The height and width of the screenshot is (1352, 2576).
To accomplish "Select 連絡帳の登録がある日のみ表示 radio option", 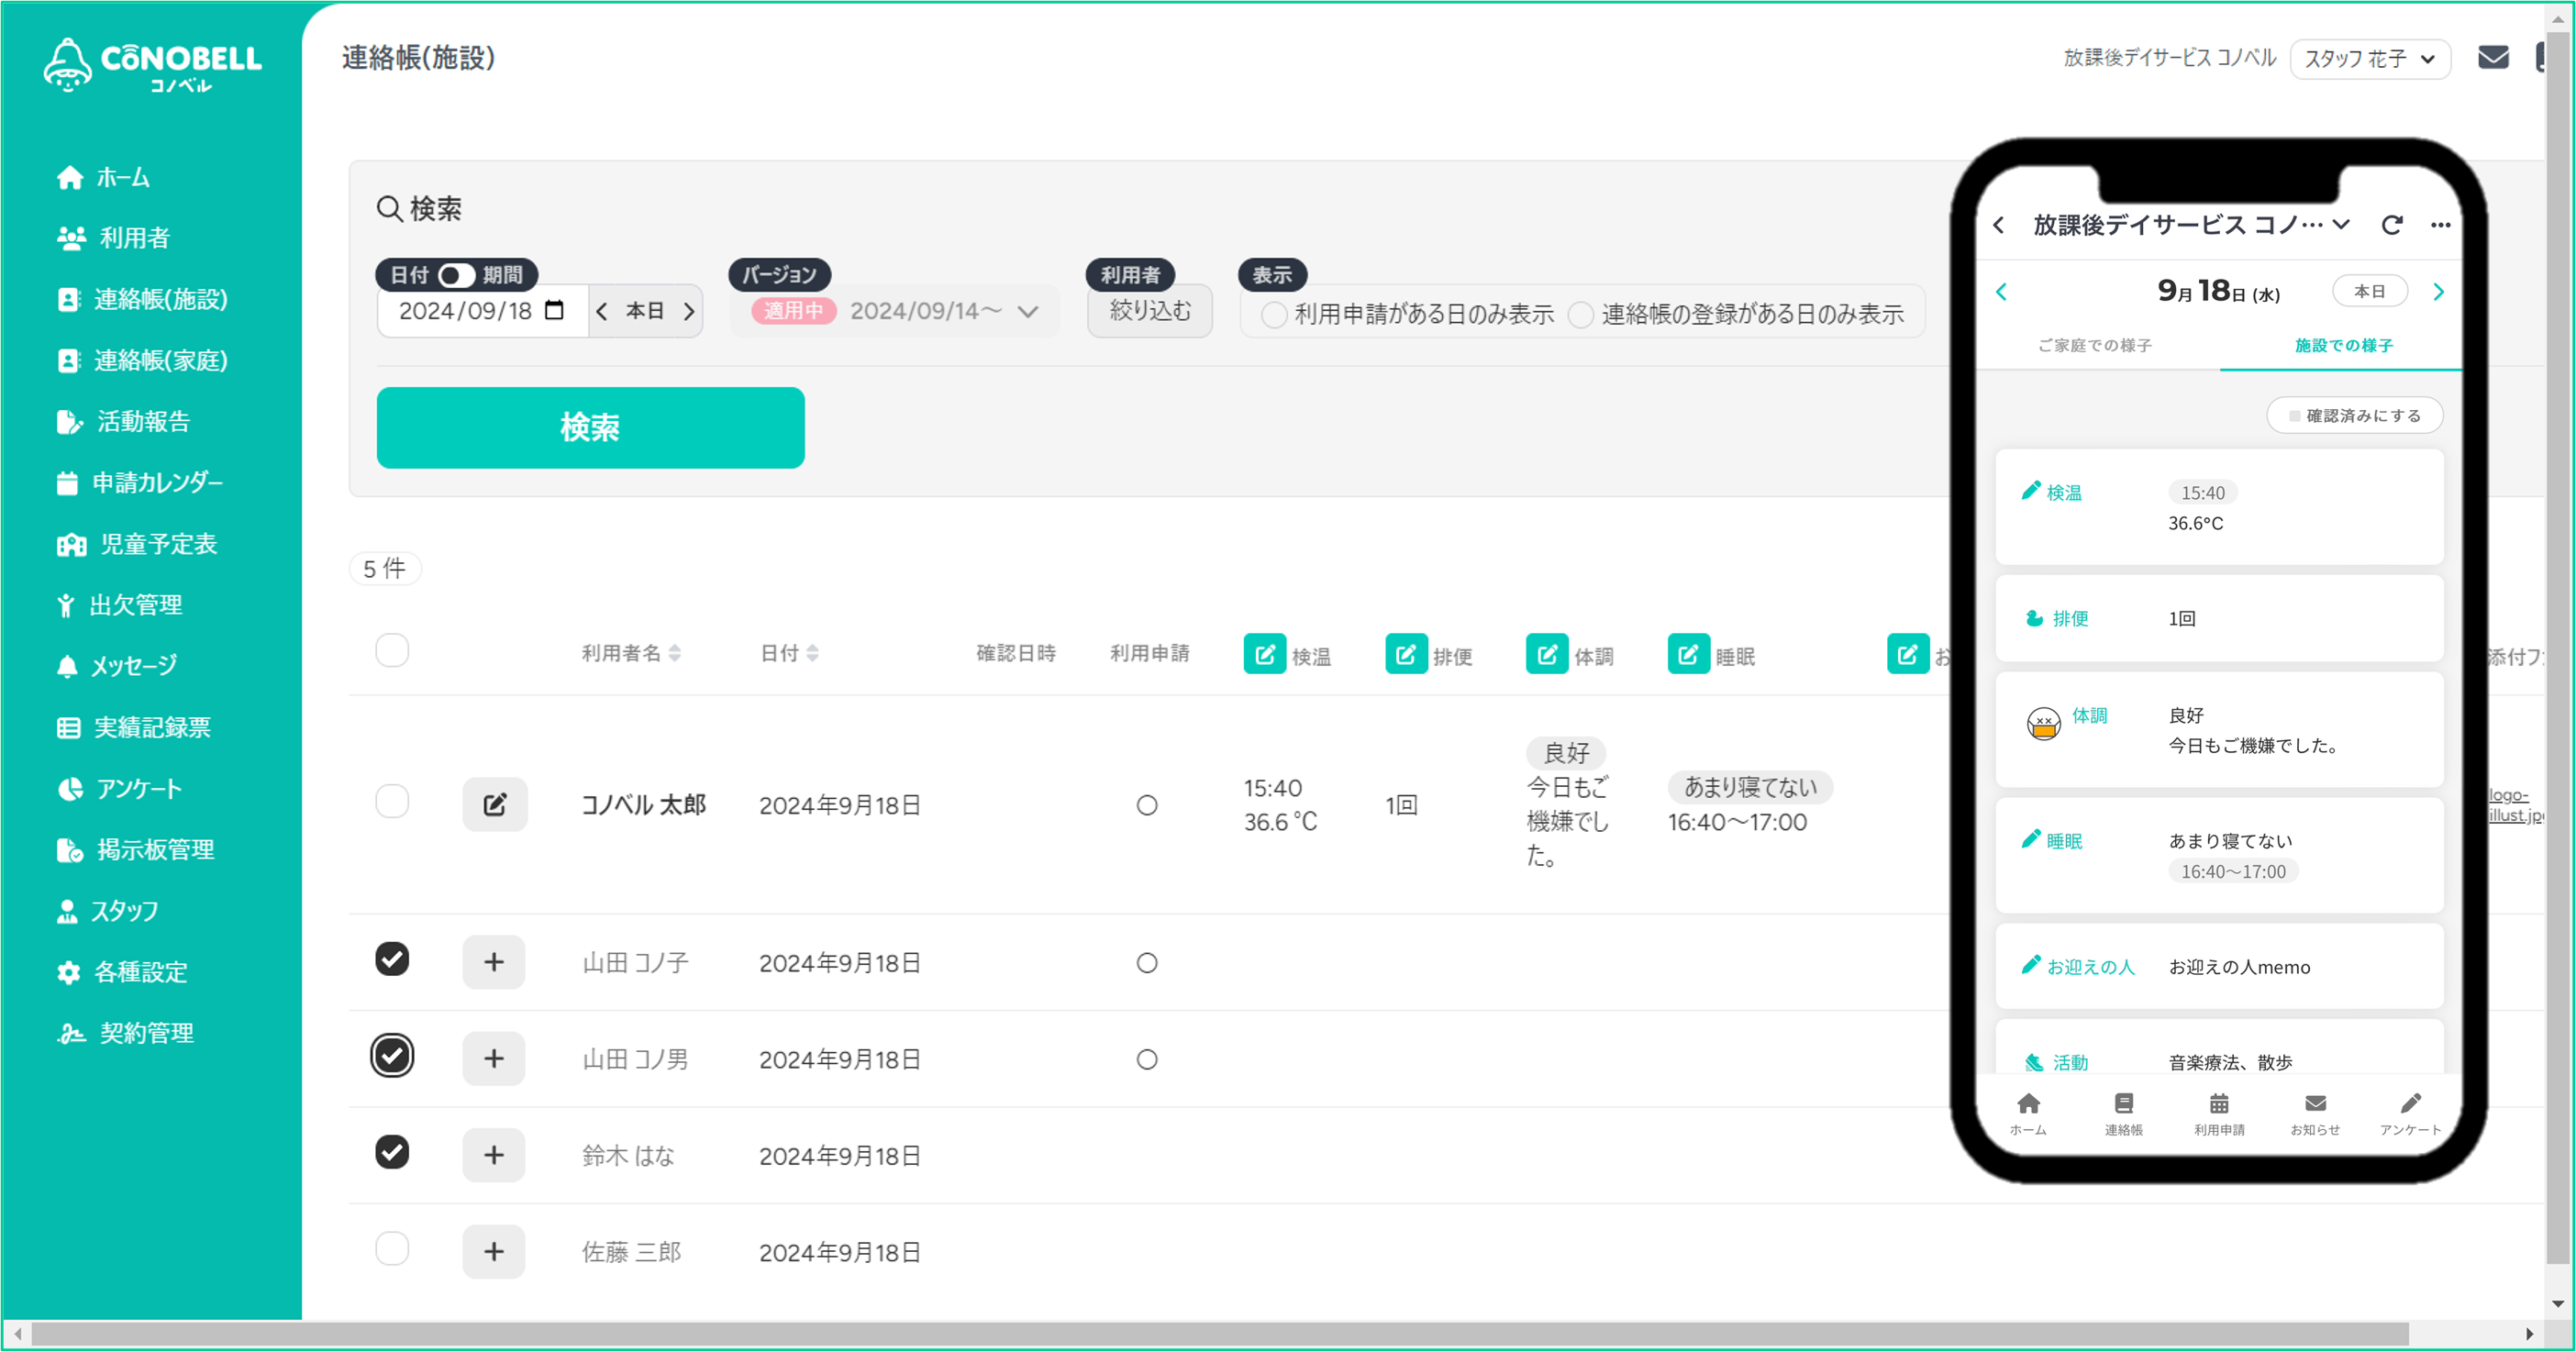I will coord(1581,315).
